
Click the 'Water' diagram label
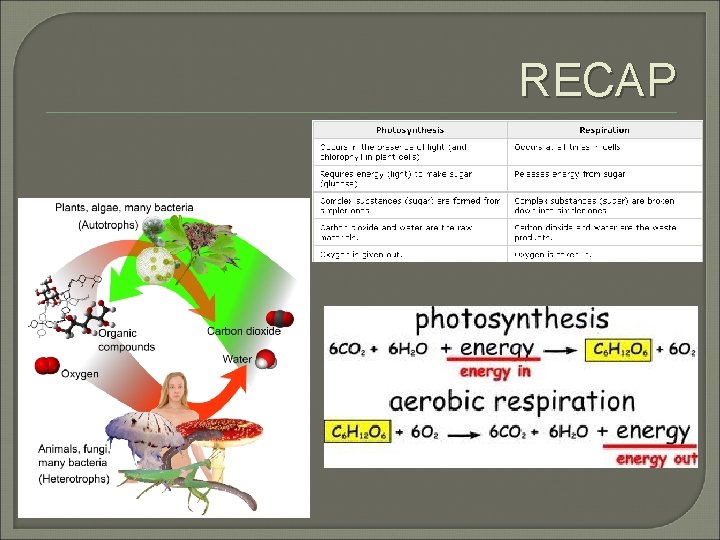[237, 359]
